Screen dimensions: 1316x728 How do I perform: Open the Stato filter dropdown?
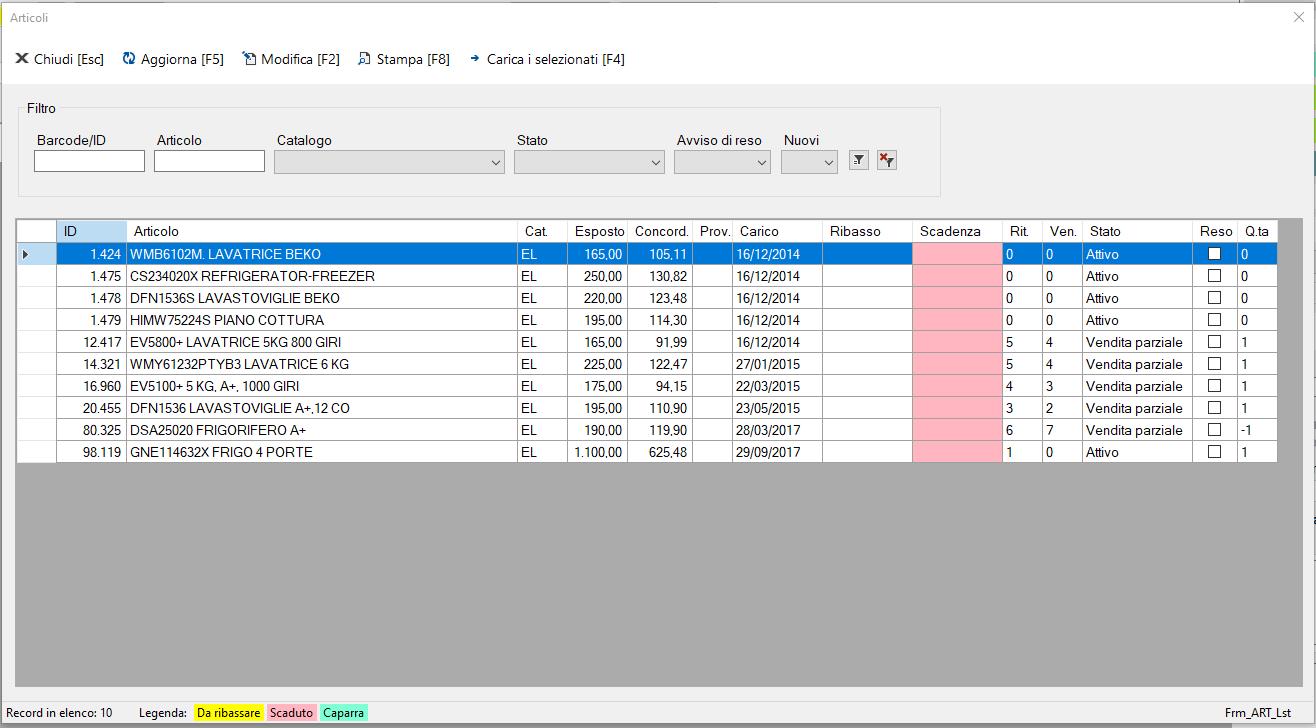tap(589, 162)
